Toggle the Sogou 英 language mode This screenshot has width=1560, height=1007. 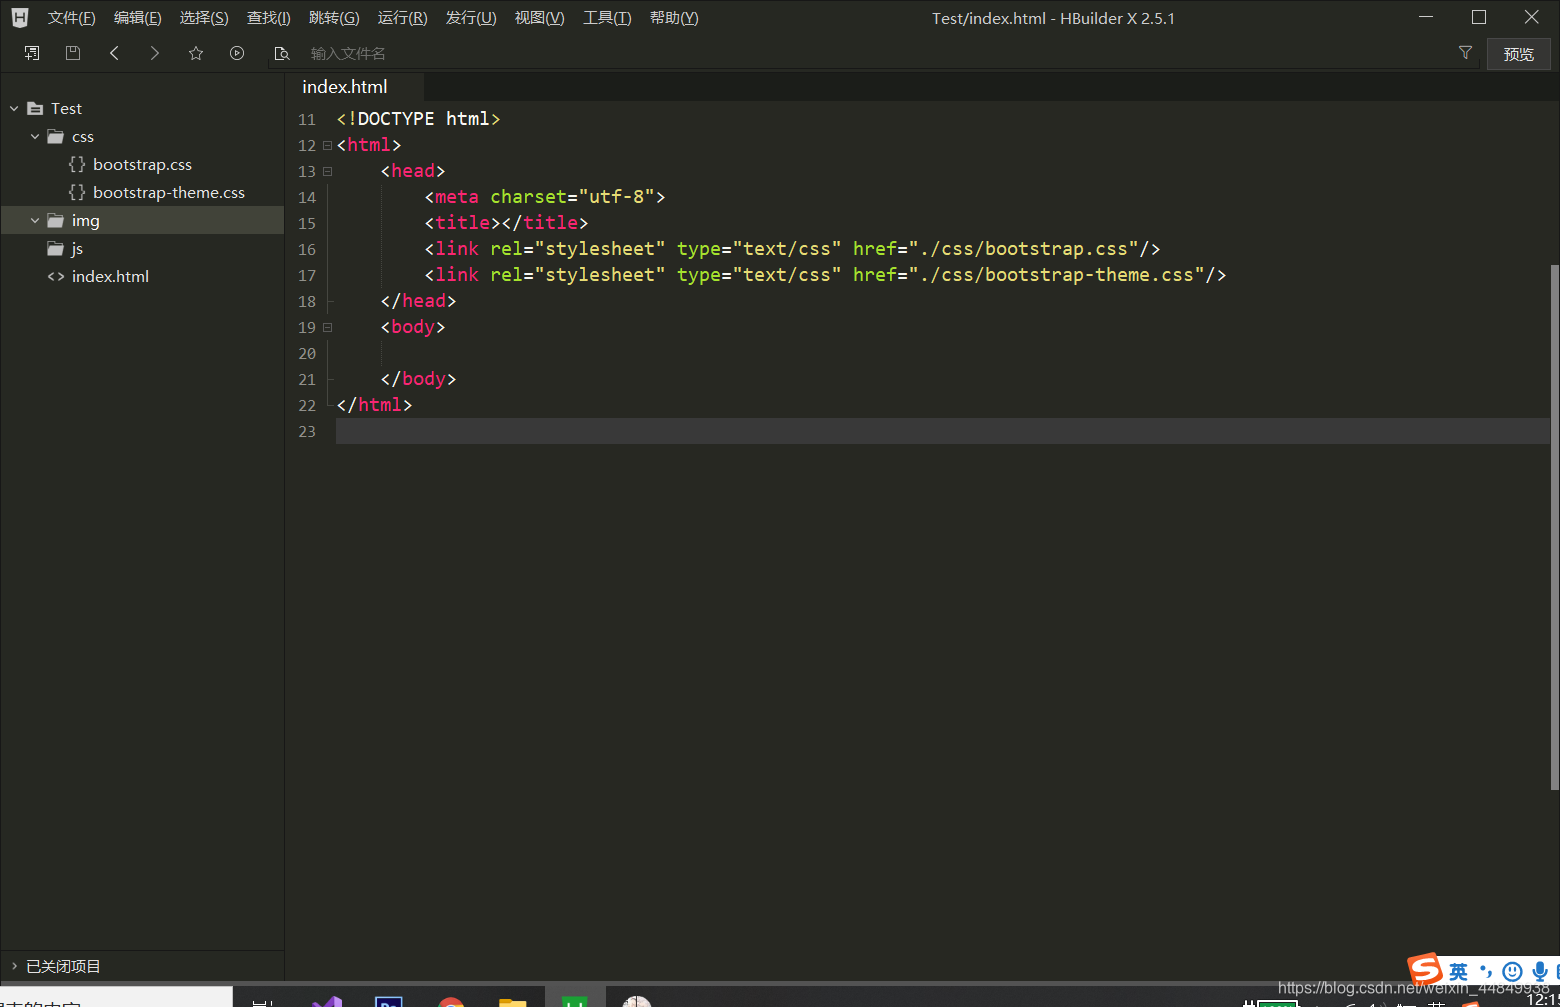pos(1458,971)
